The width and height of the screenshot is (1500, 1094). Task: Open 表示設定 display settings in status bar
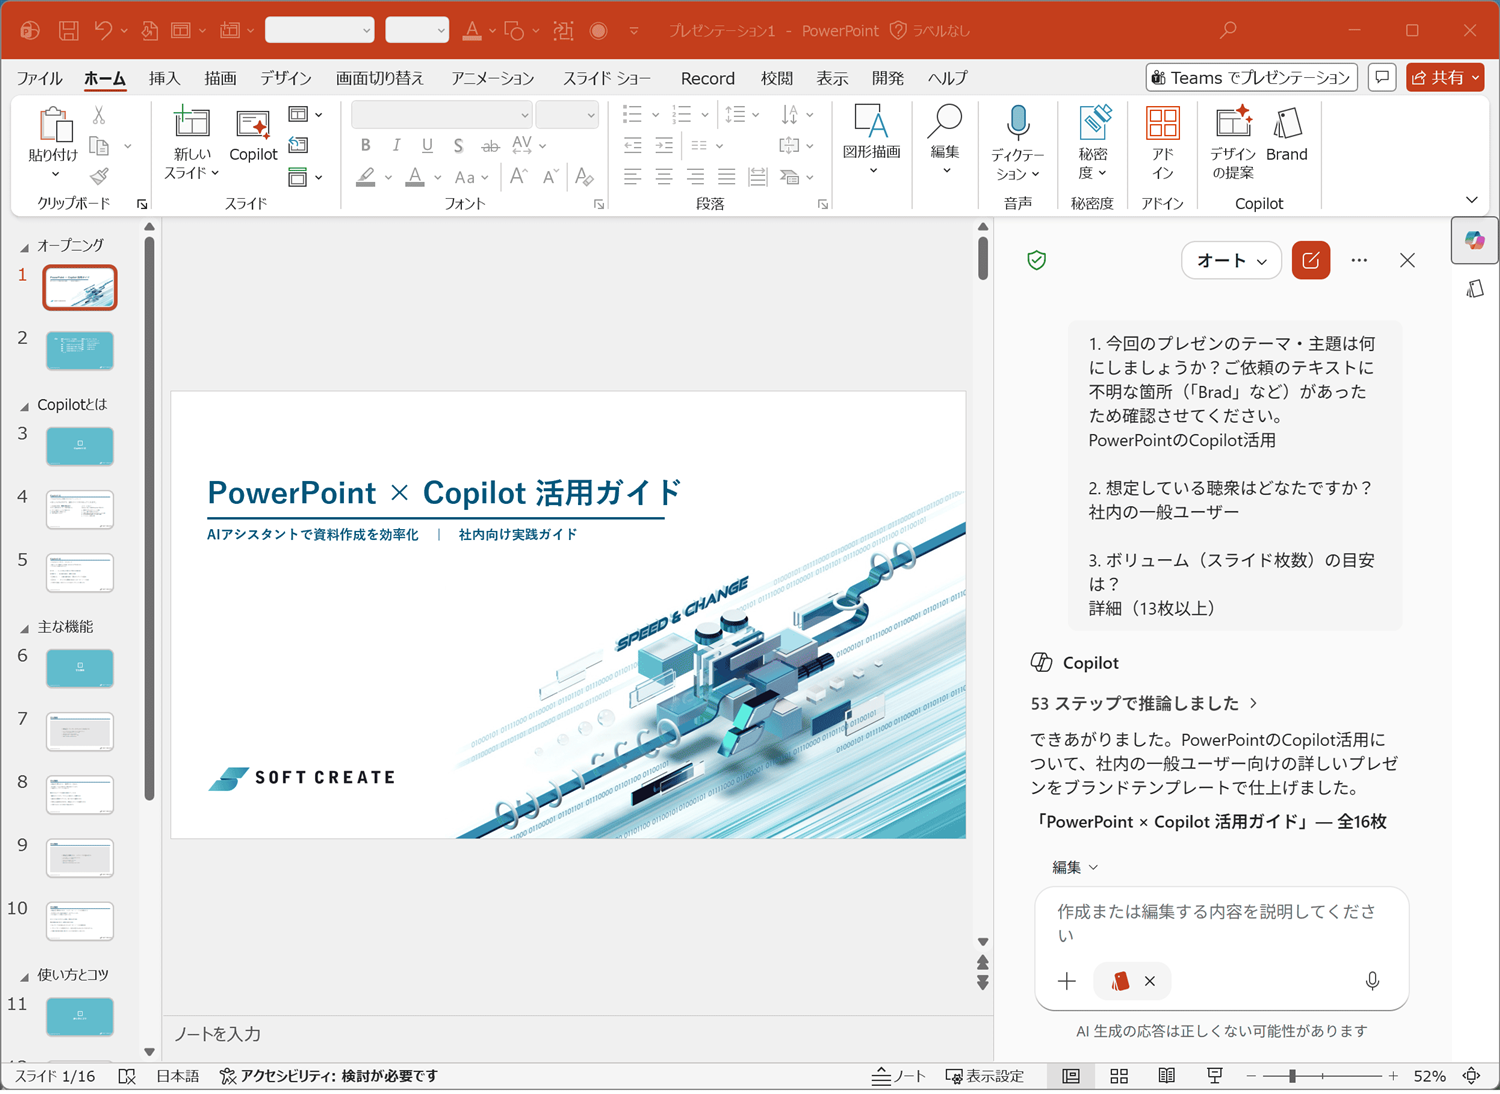coord(985,1076)
